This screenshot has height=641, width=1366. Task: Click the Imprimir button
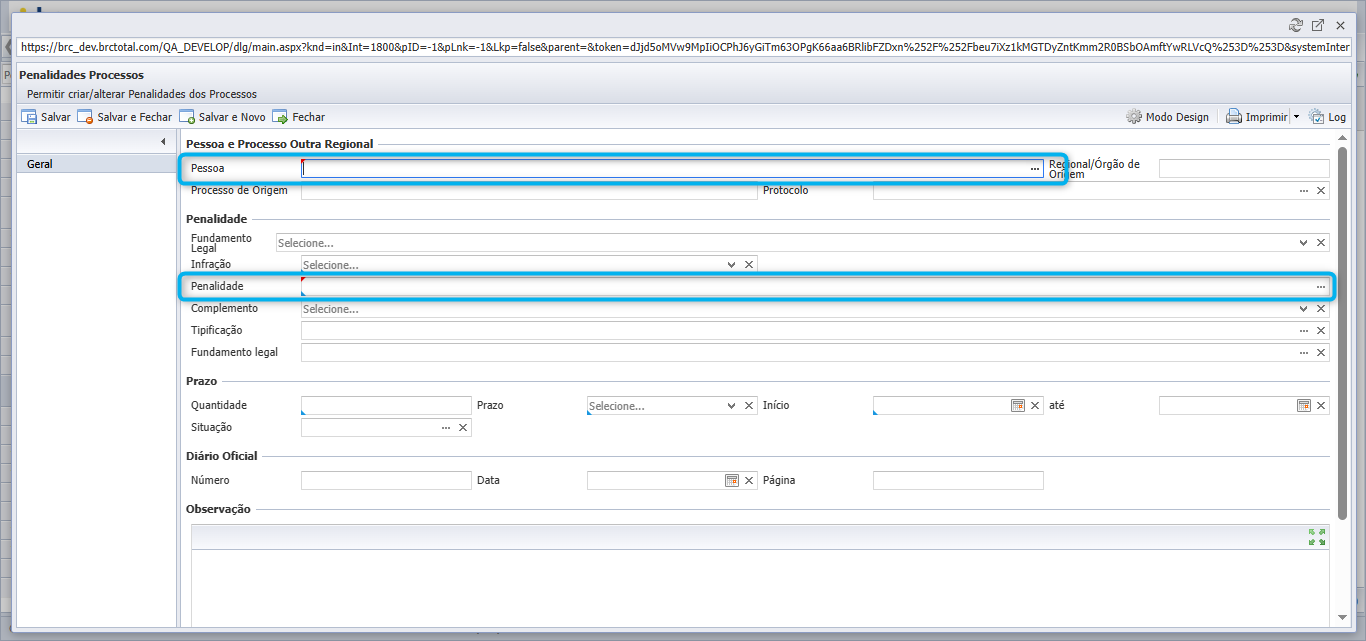1257,117
